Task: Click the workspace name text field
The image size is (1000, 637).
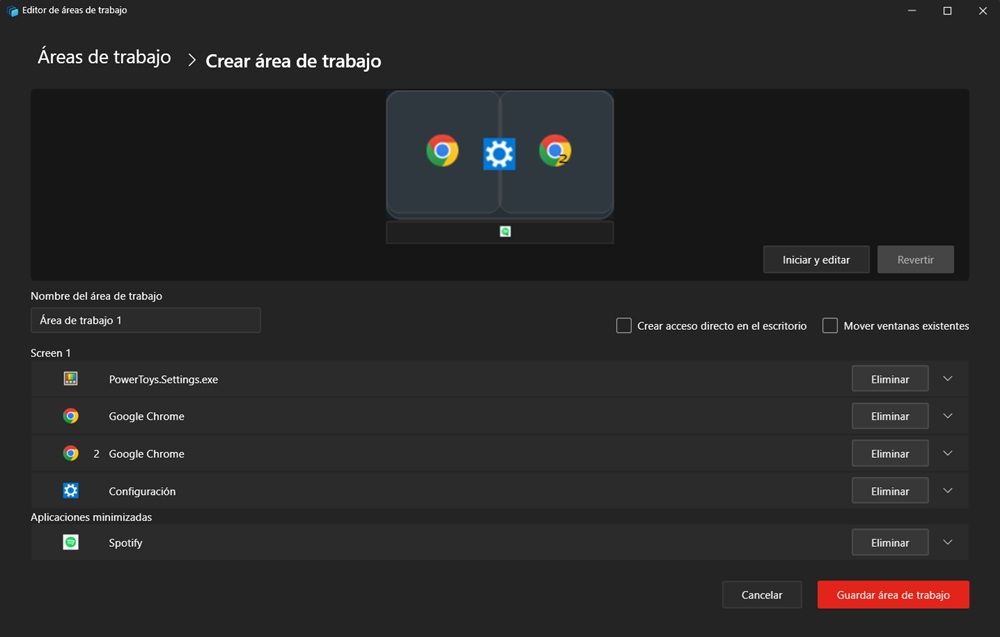Action: tap(145, 321)
